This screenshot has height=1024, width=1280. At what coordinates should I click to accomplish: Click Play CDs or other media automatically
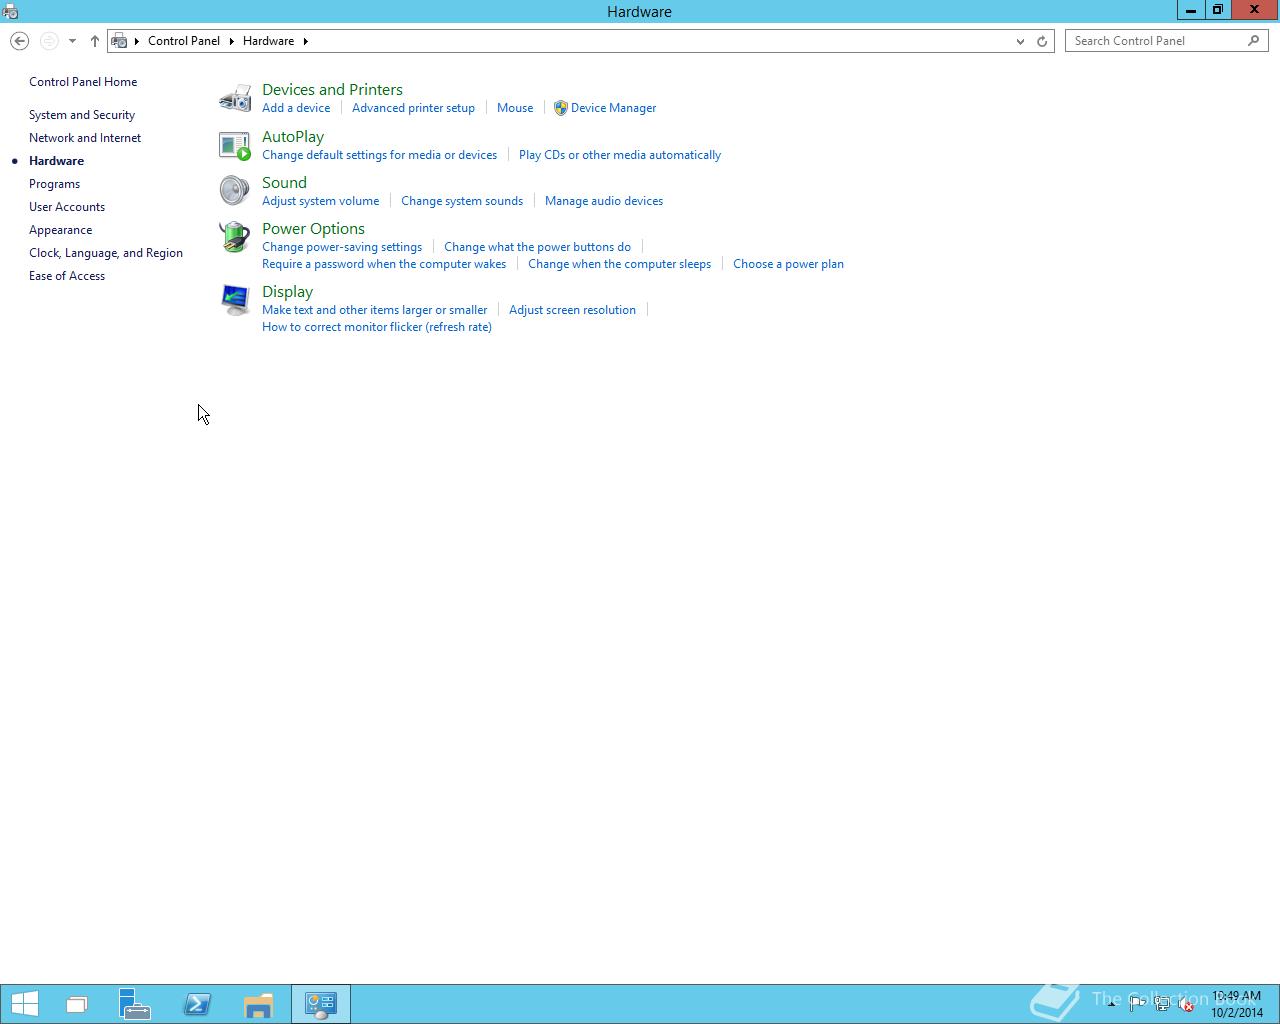pos(620,155)
